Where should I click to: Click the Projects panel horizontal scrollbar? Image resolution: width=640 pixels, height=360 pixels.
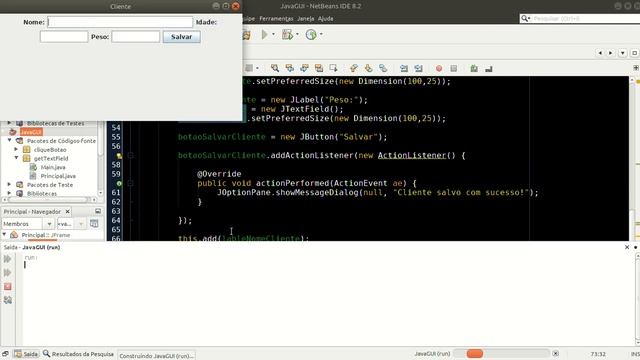tap(49, 200)
